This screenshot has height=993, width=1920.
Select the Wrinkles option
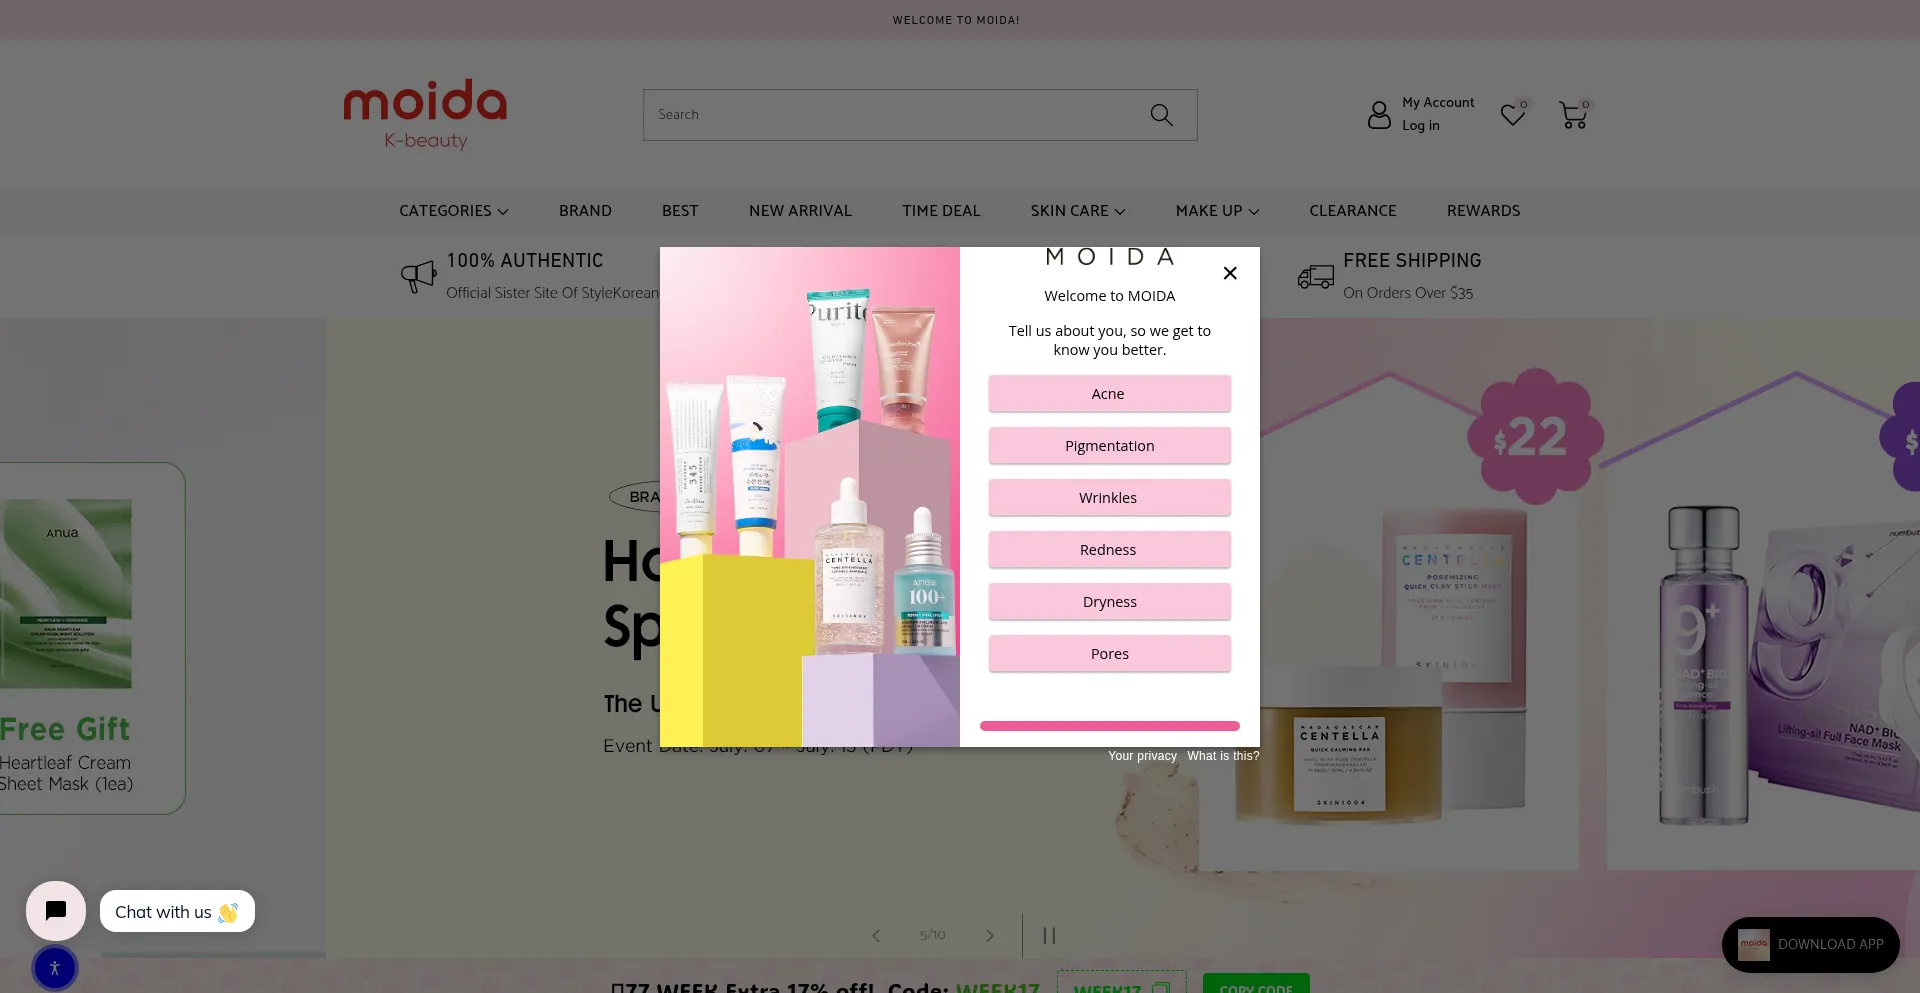click(x=1109, y=498)
